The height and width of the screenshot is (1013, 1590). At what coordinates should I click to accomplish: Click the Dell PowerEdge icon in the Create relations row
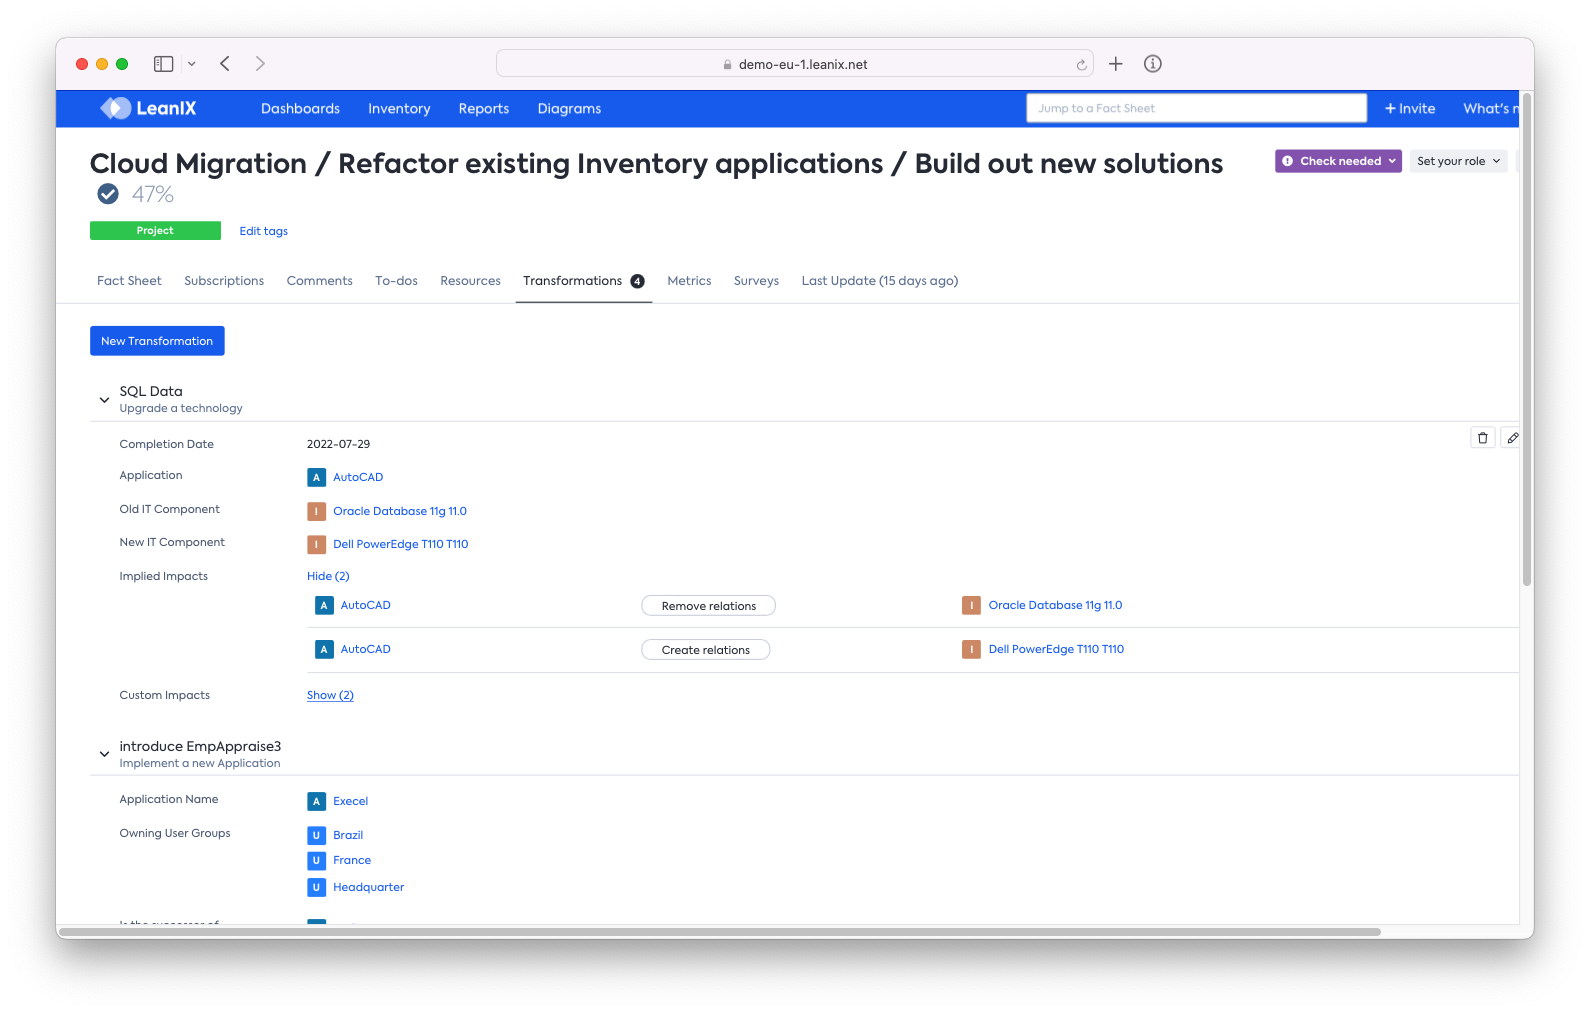pyautogui.click(x=971, y=650)
